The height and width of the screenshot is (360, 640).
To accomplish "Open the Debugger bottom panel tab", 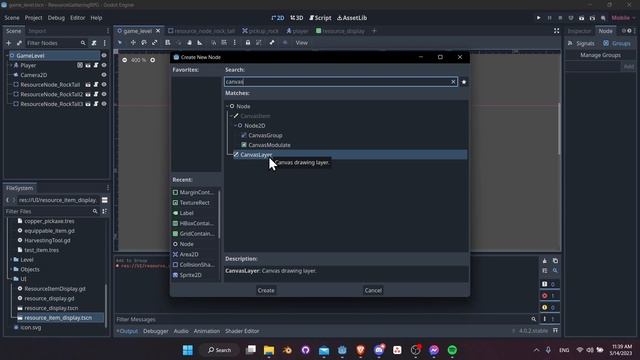I will 156,331.
